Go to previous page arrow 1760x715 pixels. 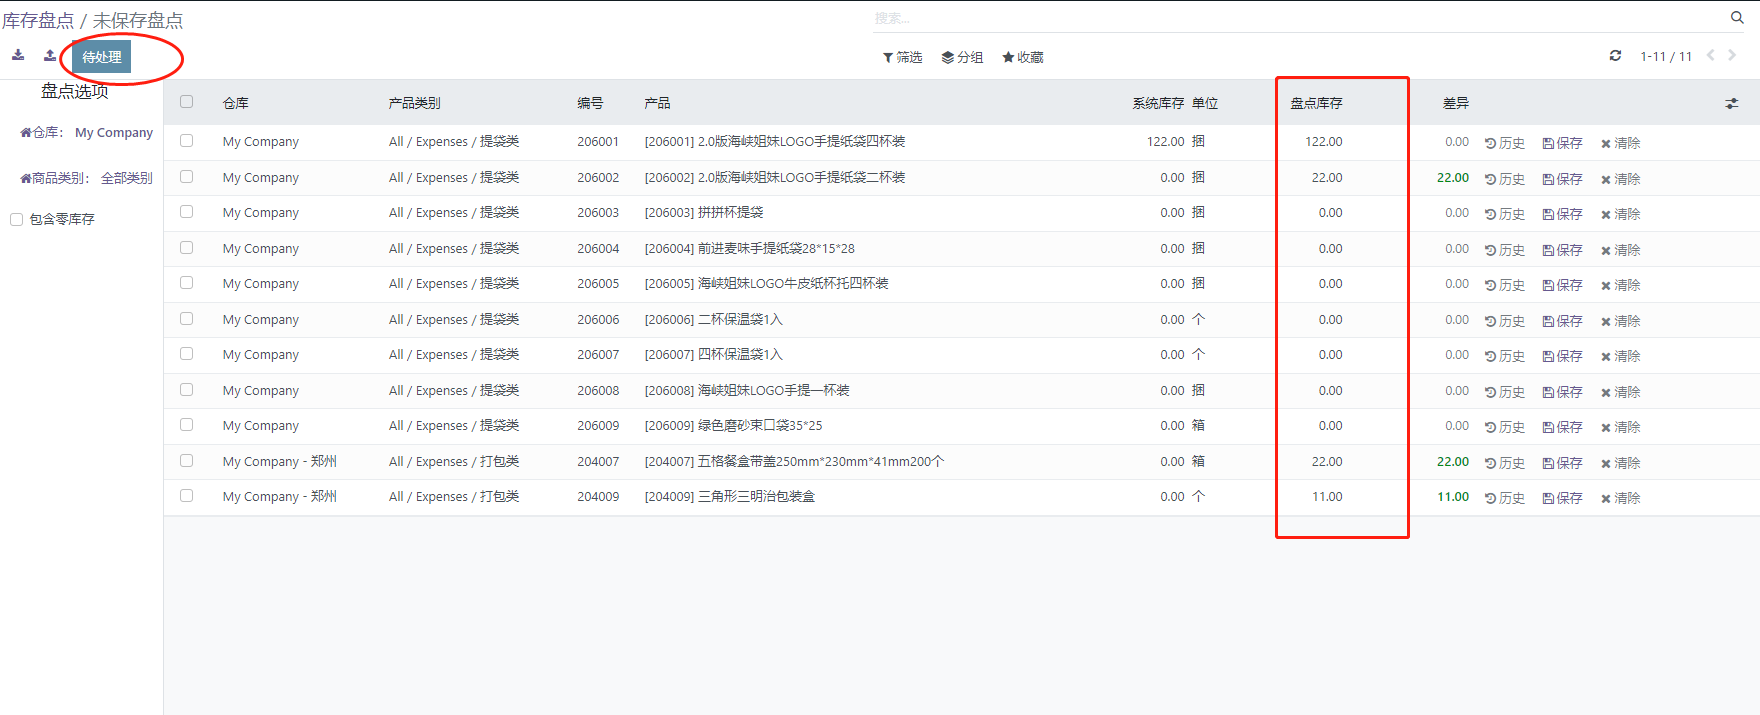pos(1710,56)
